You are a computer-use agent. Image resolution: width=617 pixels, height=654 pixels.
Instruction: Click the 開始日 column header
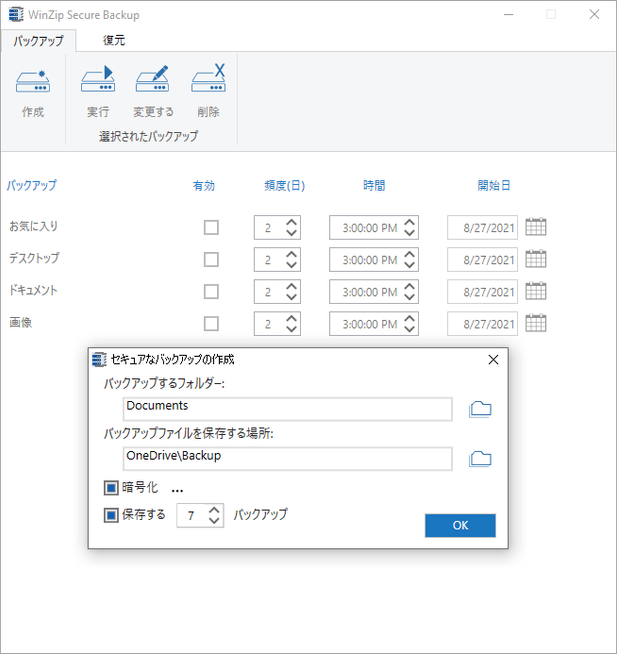click(x=494, y=185)
